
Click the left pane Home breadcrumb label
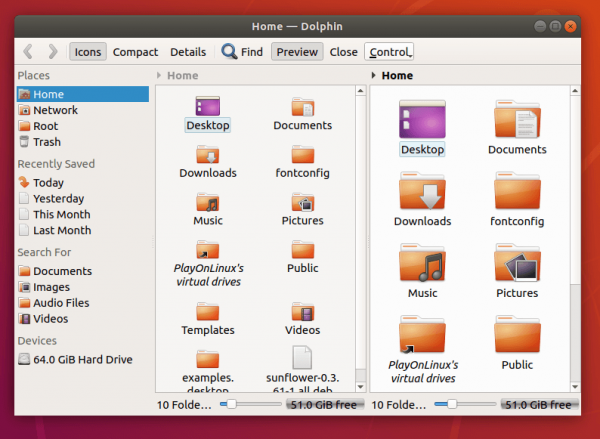pyautogui.click(x=183, y=75)
